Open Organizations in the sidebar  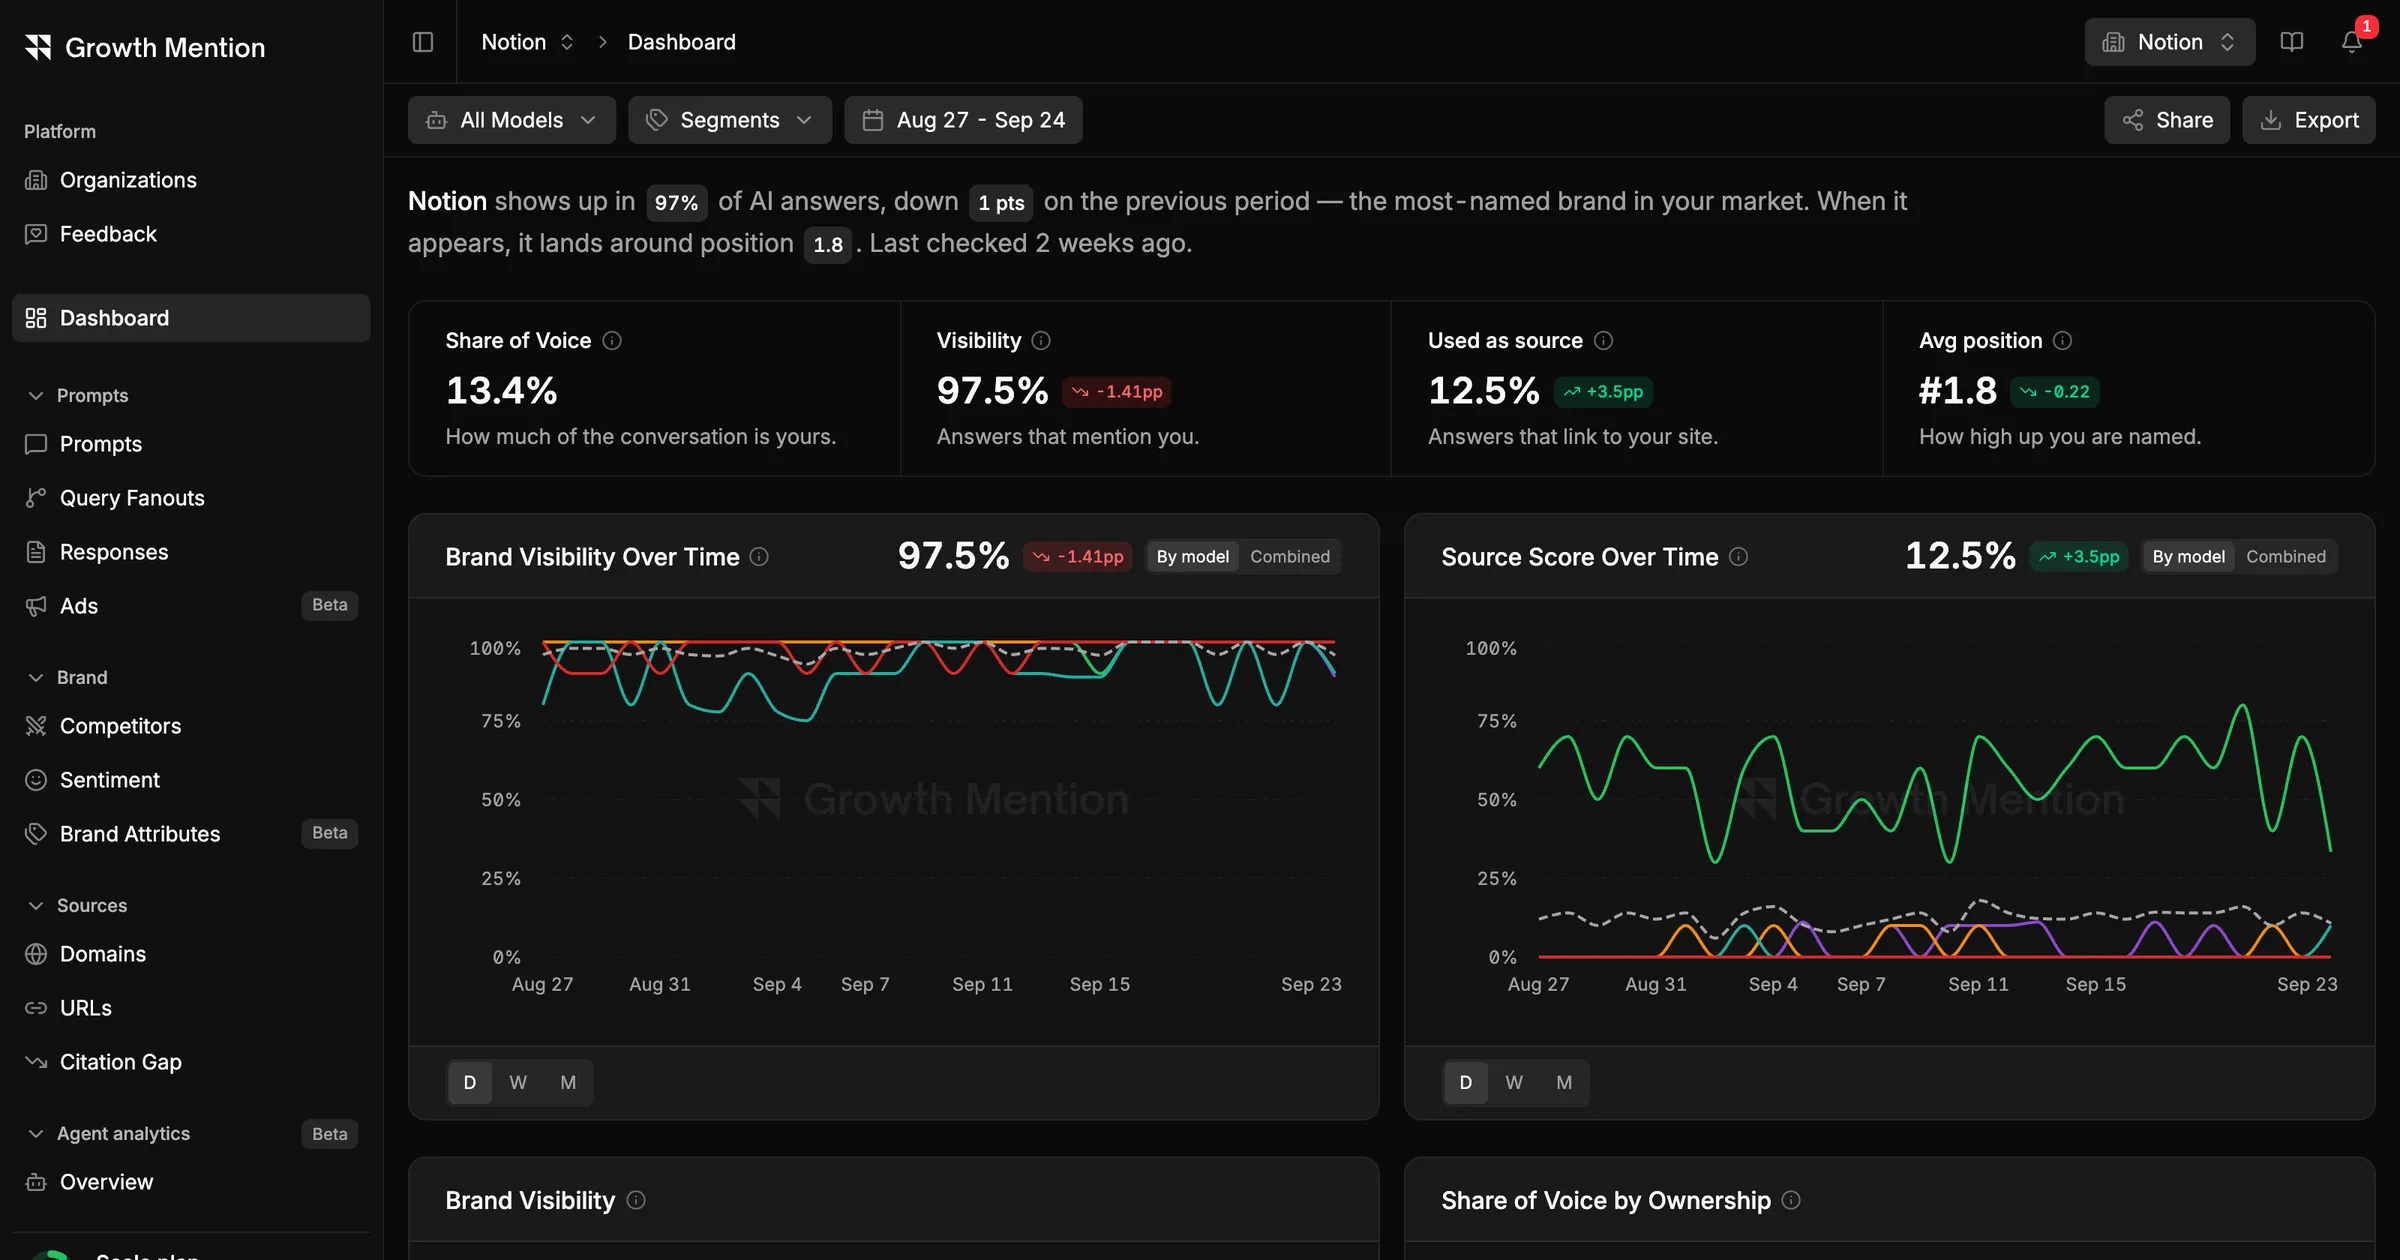191,180
